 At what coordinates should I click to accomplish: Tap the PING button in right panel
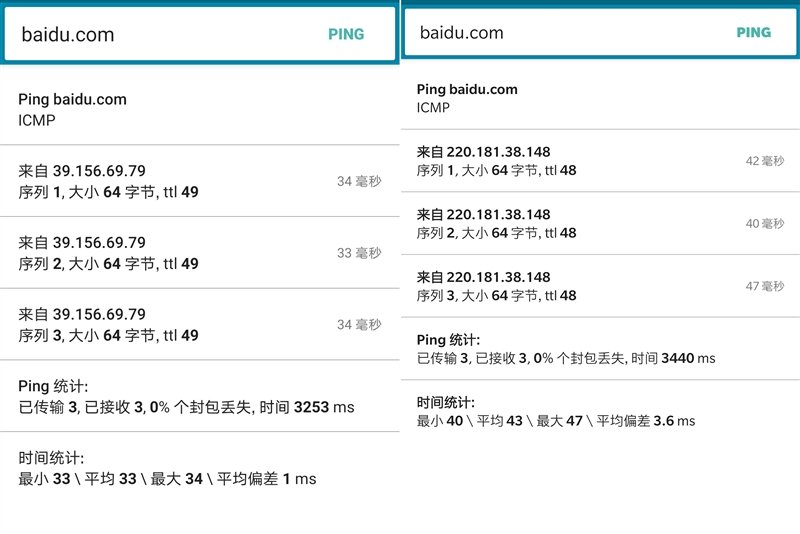click(754, 33)
